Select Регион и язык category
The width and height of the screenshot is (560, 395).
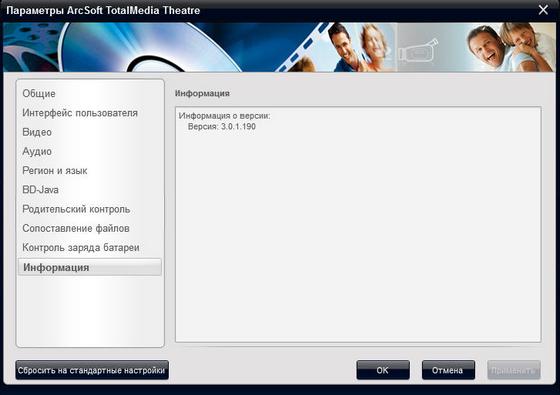55,171
